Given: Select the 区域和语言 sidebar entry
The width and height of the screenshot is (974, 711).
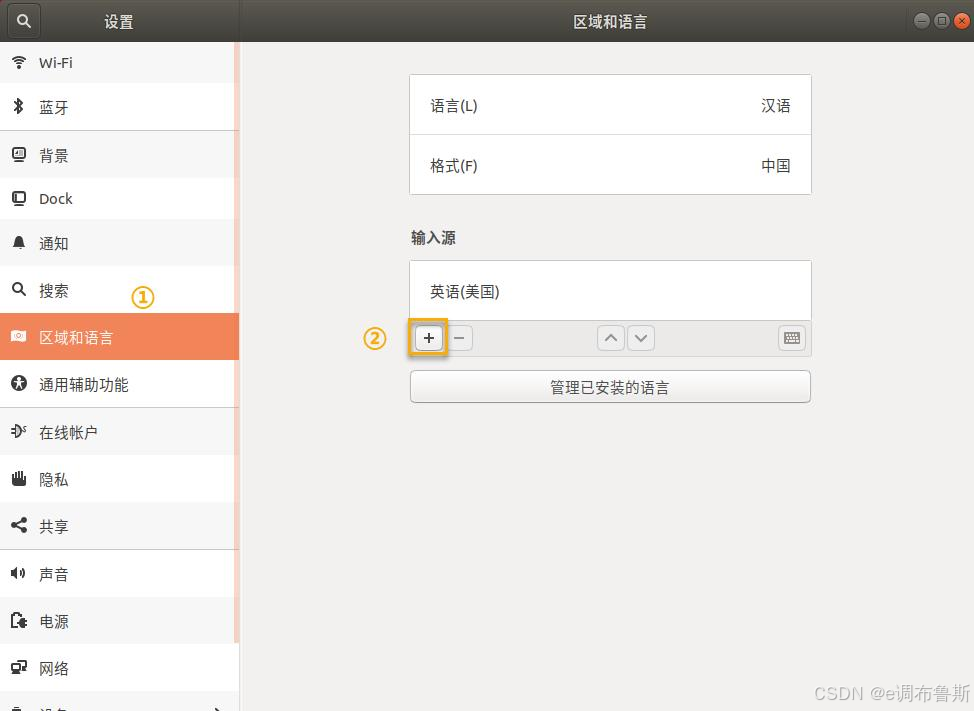Looking at the screenshot, I should (x=119, y=337).
